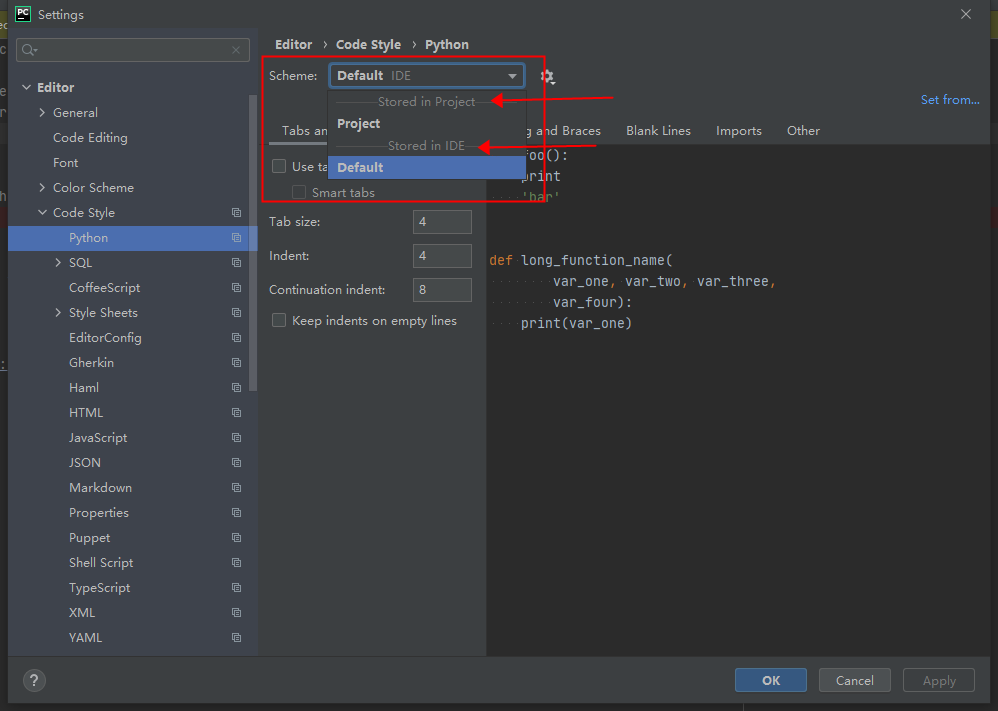
Task: Select Project scheme from dropdown list
Action: [359, 124]
